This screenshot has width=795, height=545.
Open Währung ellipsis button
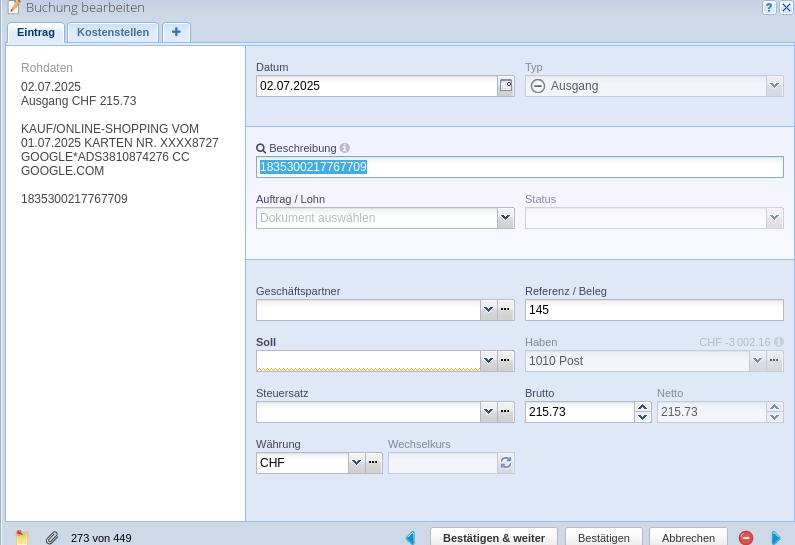(374, 463)
